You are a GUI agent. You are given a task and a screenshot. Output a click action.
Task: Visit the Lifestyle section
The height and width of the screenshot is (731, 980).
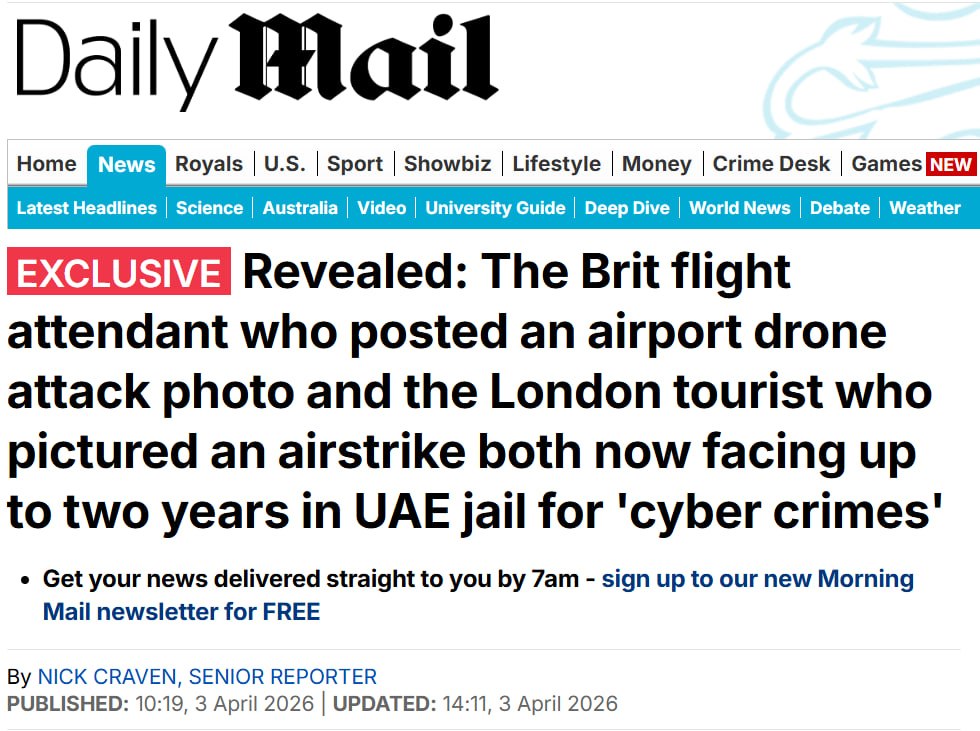[x=557, y=164]
